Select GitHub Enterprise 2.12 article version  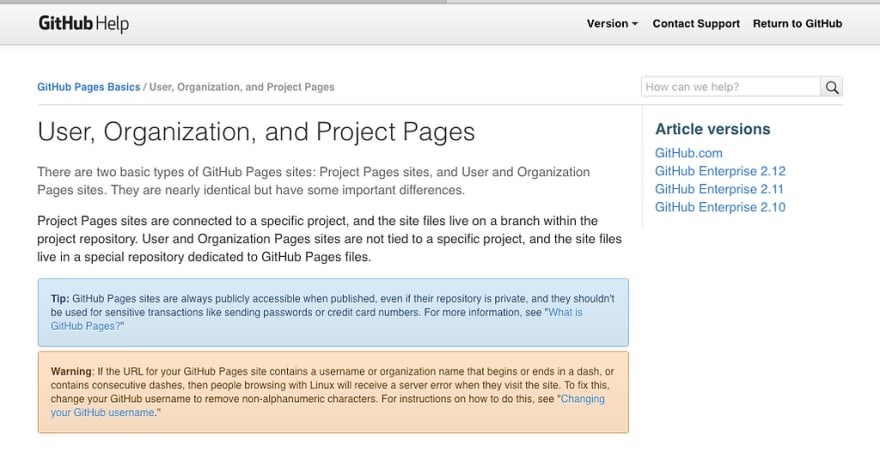click(x=720, y=171)
